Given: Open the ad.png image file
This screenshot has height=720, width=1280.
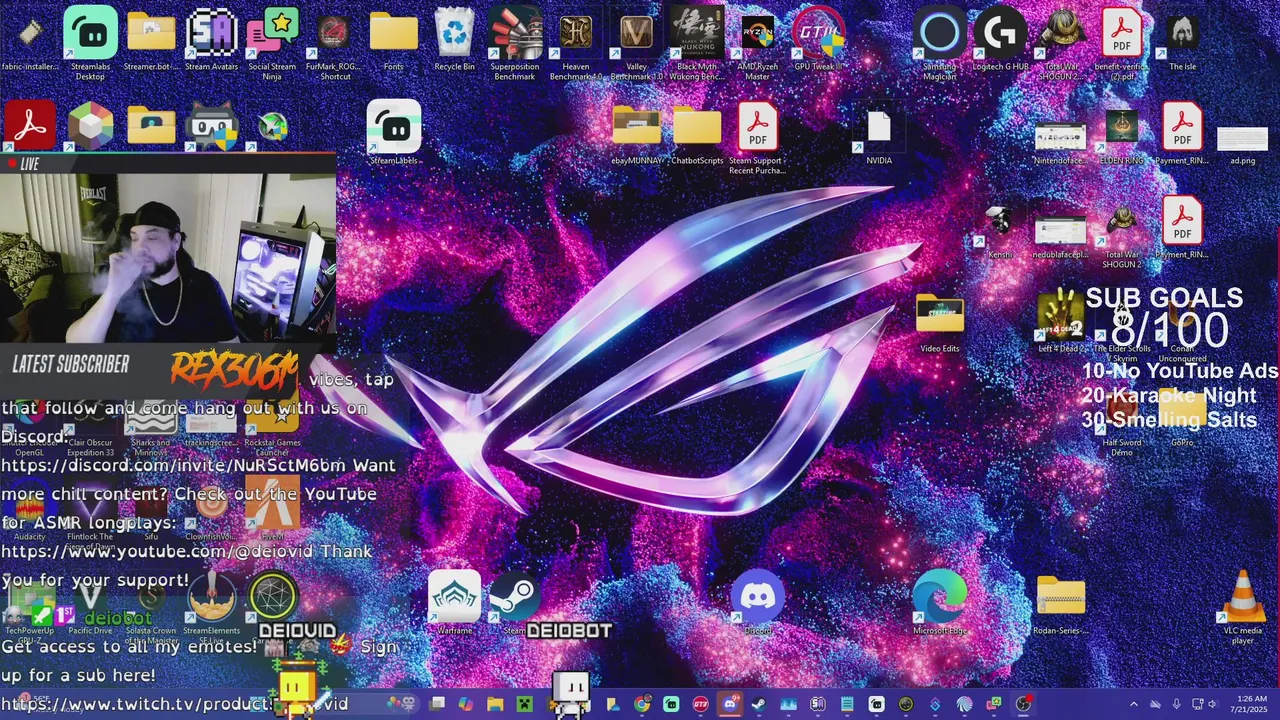Looking at the screenshot, I should pos(1243,143).
